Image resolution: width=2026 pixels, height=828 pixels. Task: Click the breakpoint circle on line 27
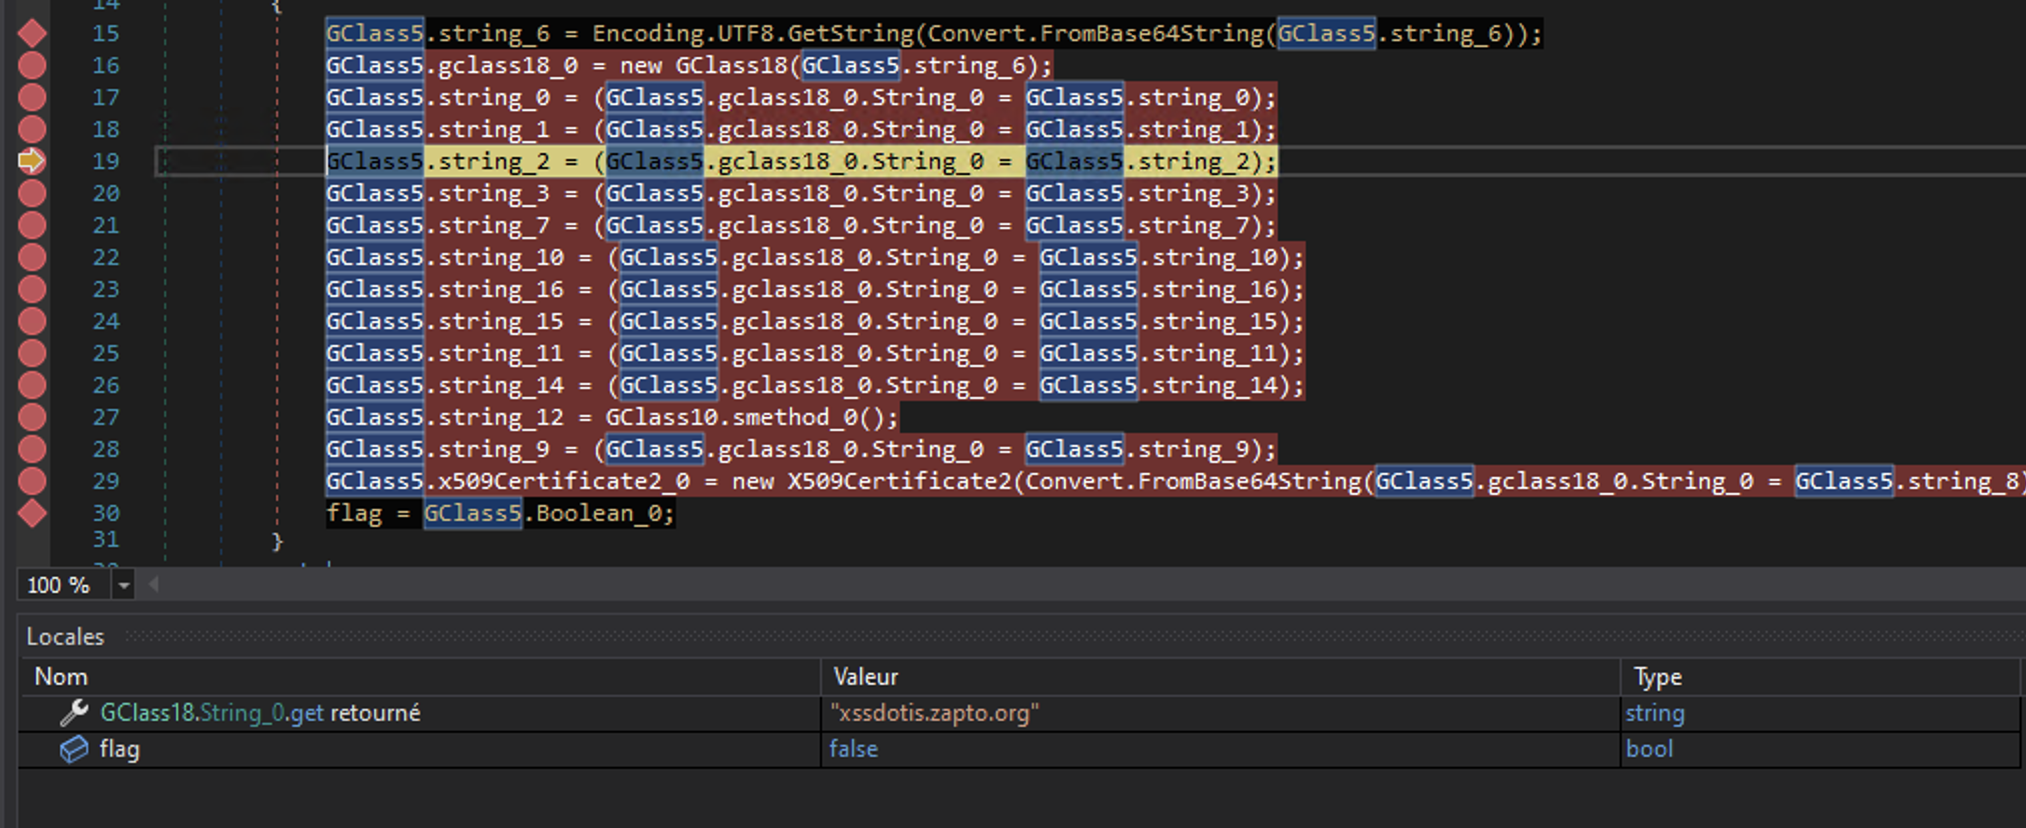click(32, 417)
